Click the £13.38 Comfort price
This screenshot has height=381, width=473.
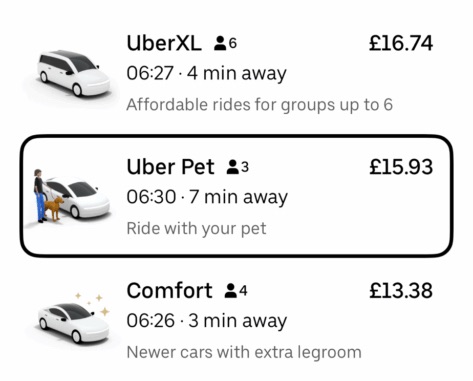[401, 291]
